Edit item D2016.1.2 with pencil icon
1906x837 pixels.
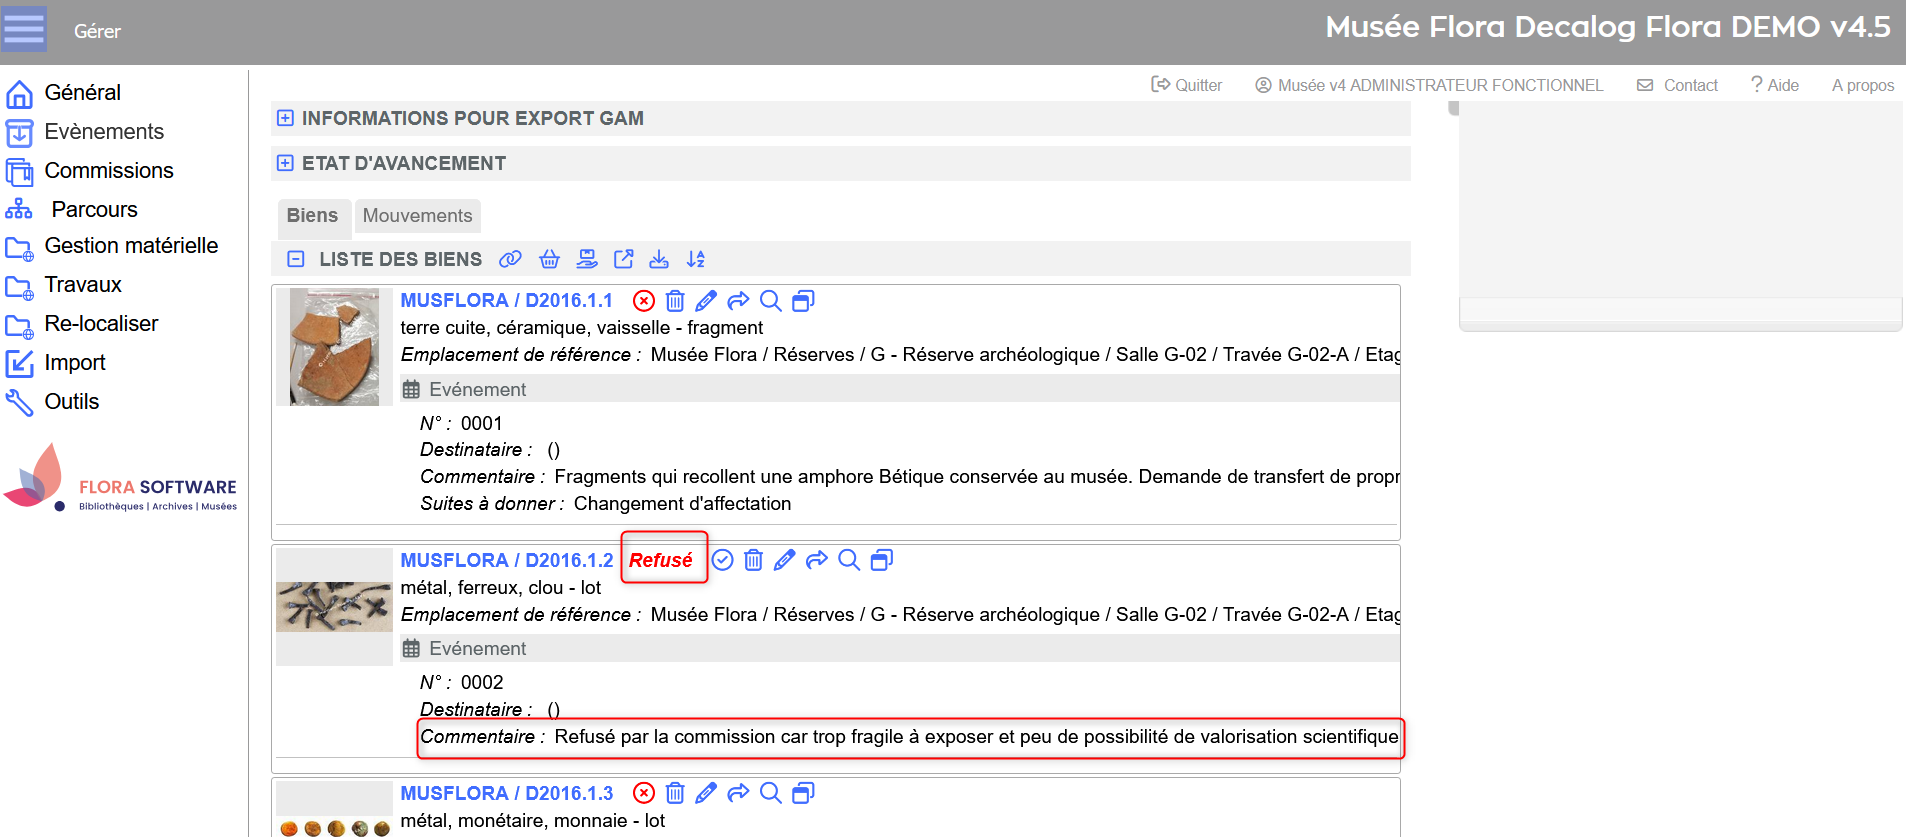coord(785,560)
